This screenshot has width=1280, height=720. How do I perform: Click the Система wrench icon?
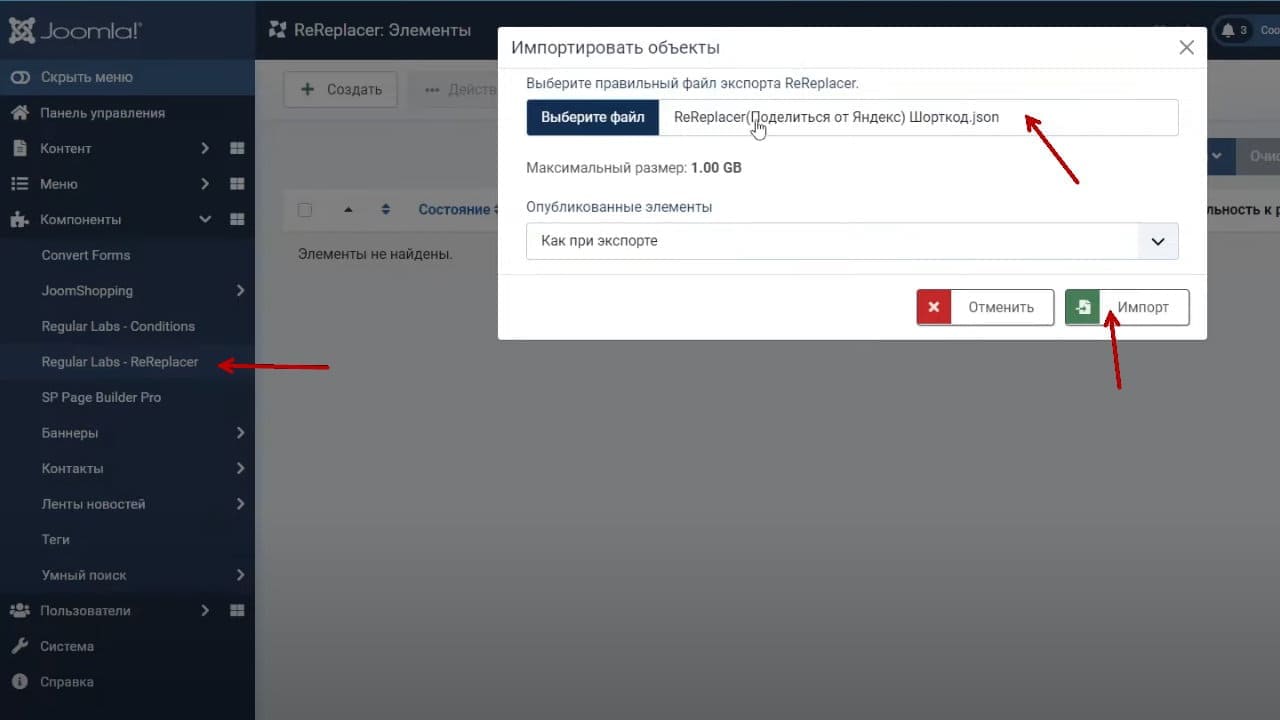coord(20,646)
